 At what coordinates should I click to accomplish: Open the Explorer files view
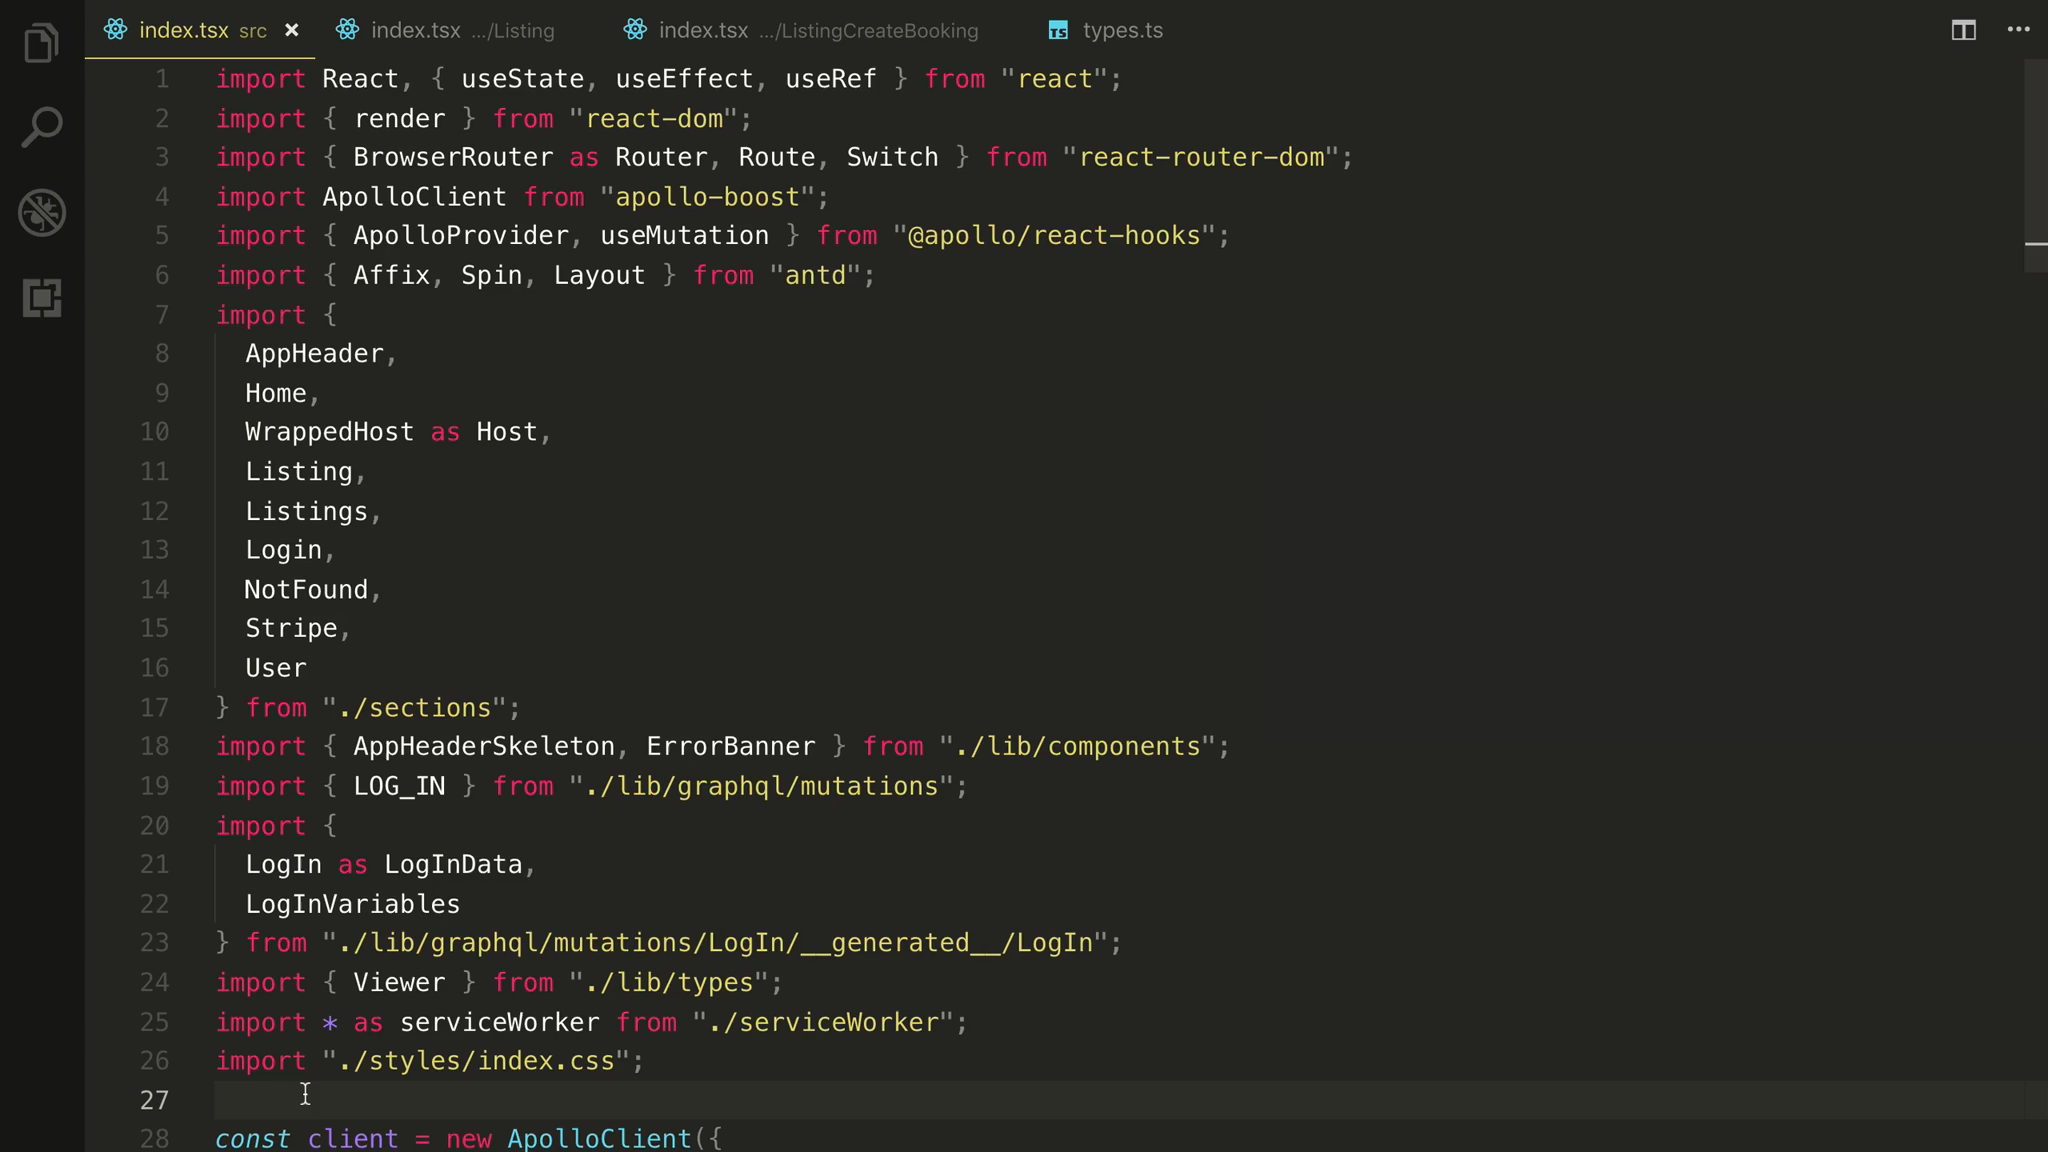[41, 44]
